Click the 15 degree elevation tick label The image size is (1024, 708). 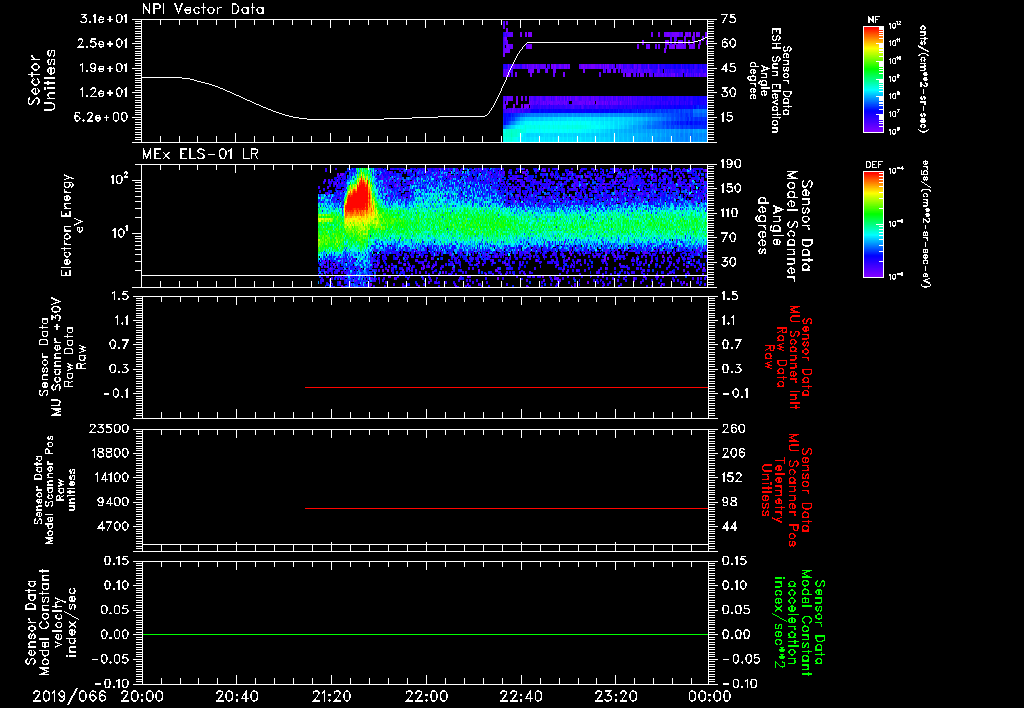pos(729,118)
